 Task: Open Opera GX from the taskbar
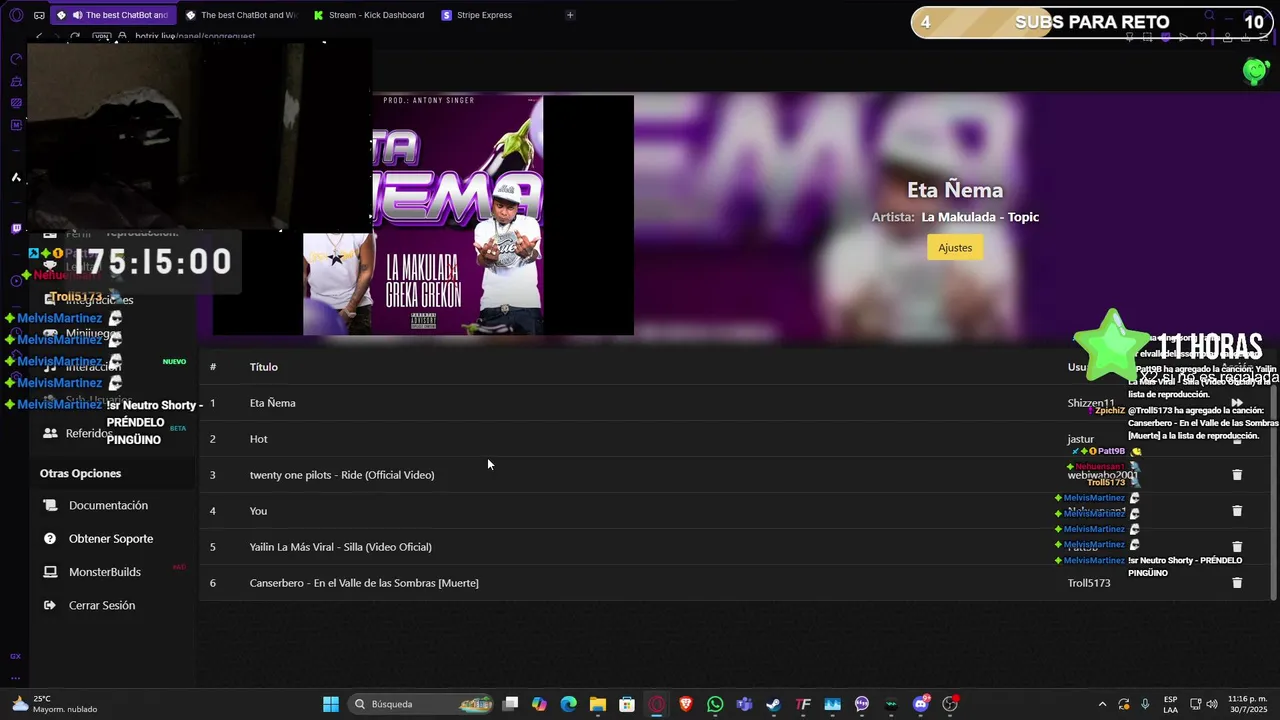click(657, 704)
